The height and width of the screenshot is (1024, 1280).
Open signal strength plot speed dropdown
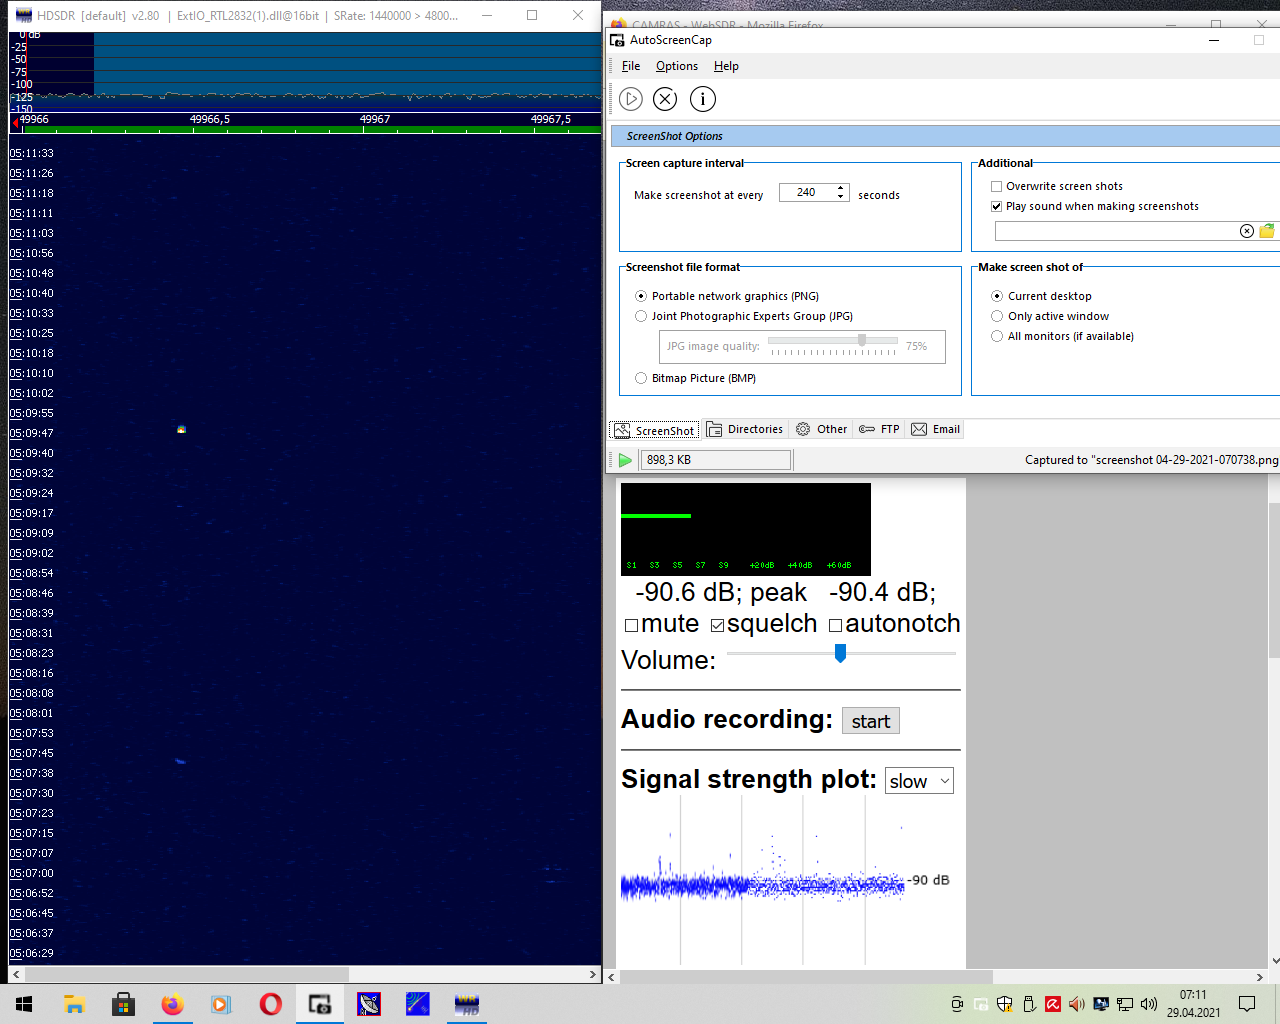[x=919, y=781]
